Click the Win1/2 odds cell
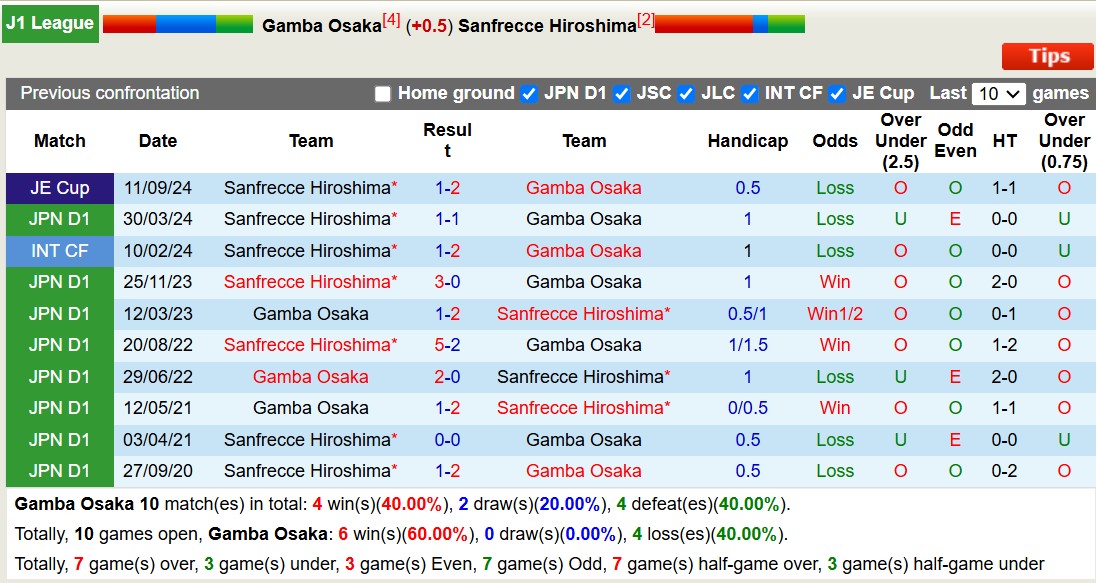This screenshot has height=583, width=1096. (835, 313)
